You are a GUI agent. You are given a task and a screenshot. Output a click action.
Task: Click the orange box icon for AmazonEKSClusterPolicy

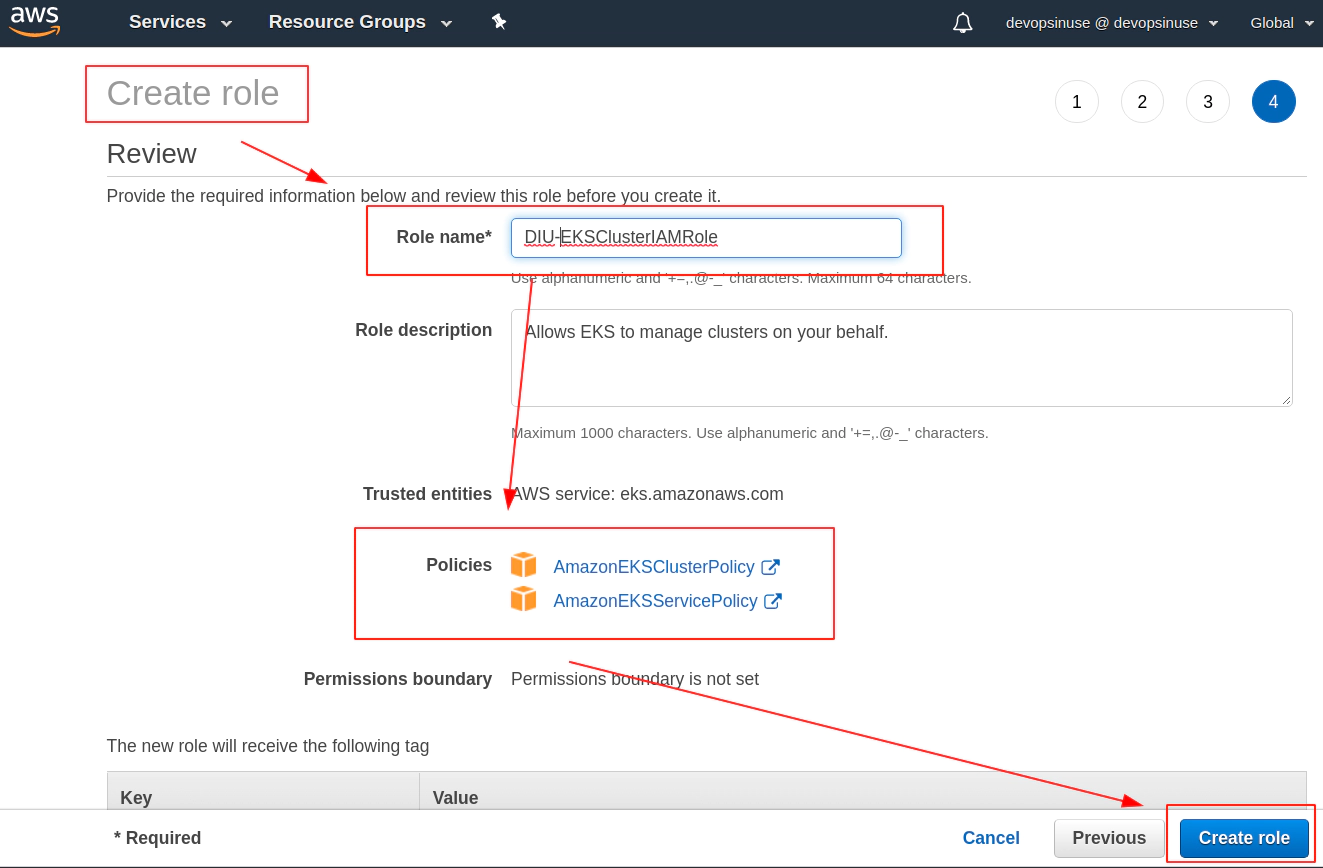[x=523, y=565]
